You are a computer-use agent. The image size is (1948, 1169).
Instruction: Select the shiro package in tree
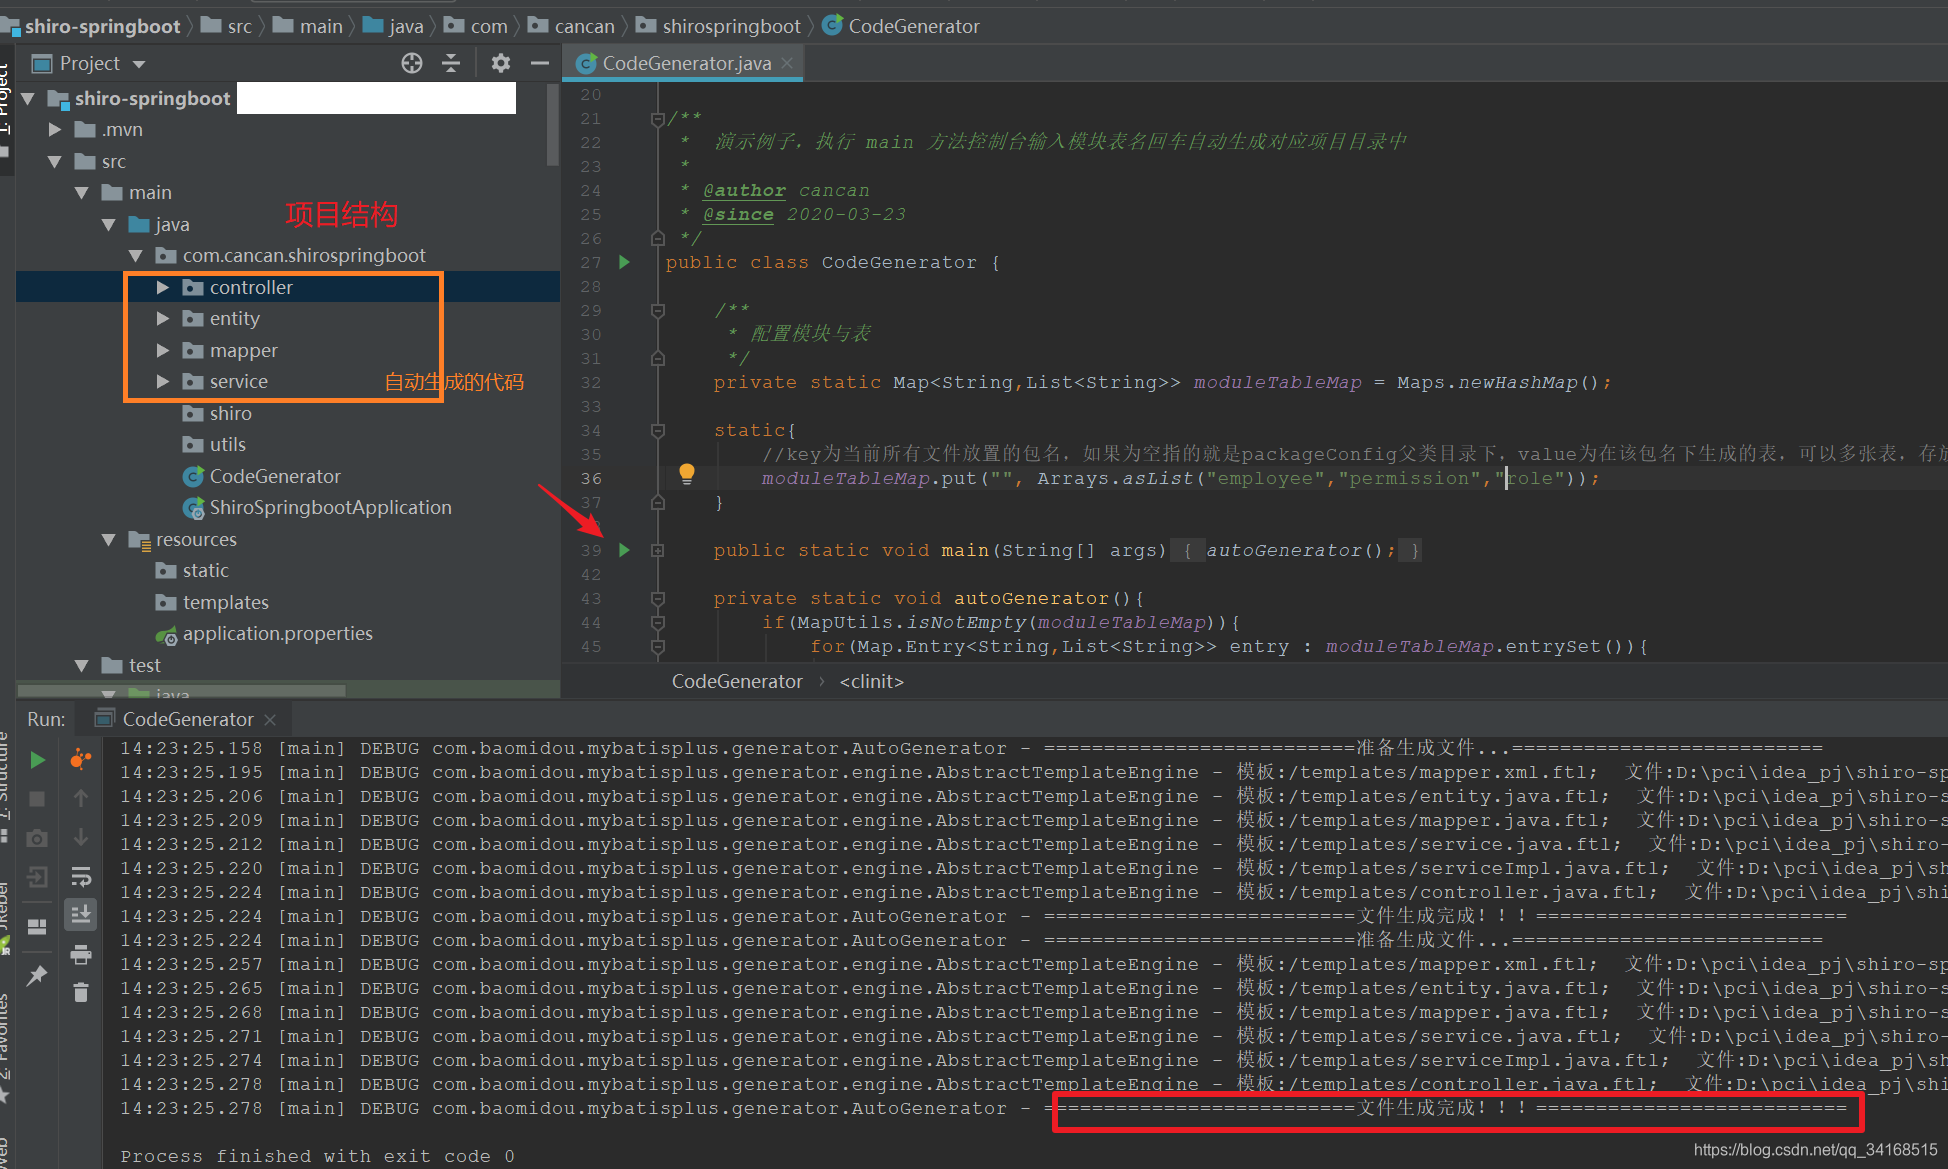click(x=230, y=413)
